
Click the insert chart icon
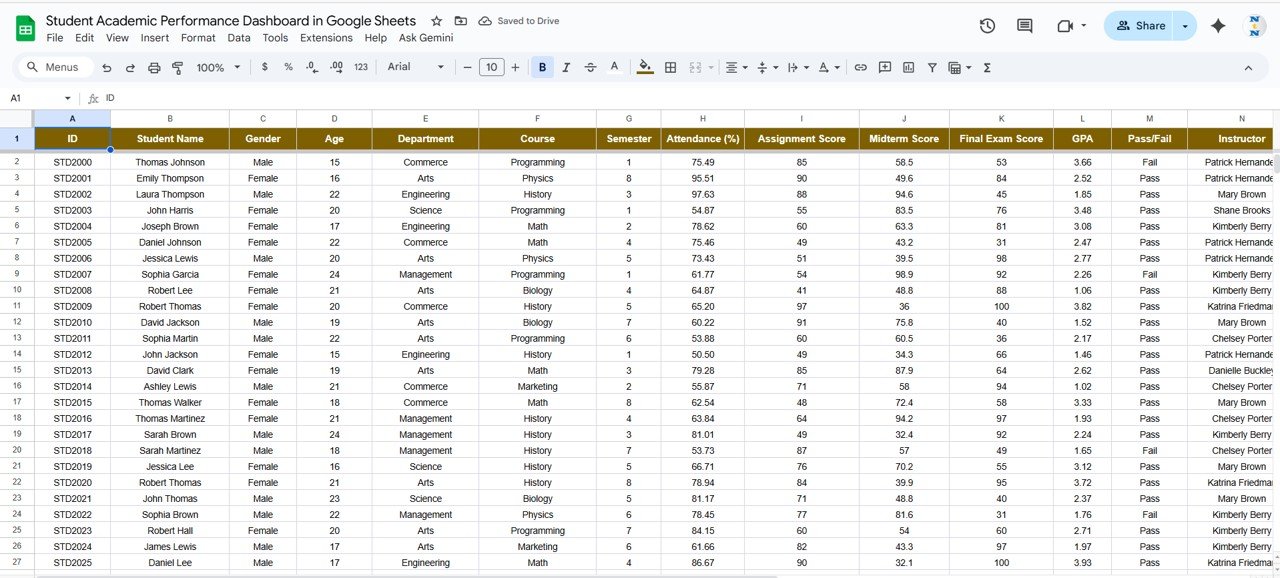click(x=908, y=67)
